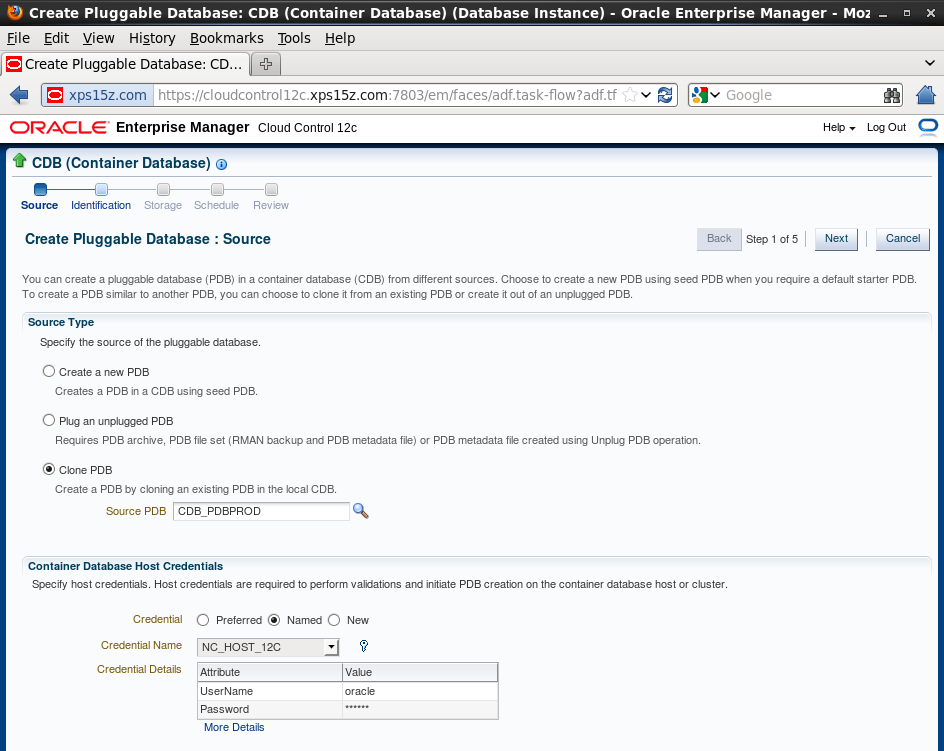This screenshot has height=751, width=944.
Task: Click the Oracle O icon near Log Out
Action: [x=928, y=127]
